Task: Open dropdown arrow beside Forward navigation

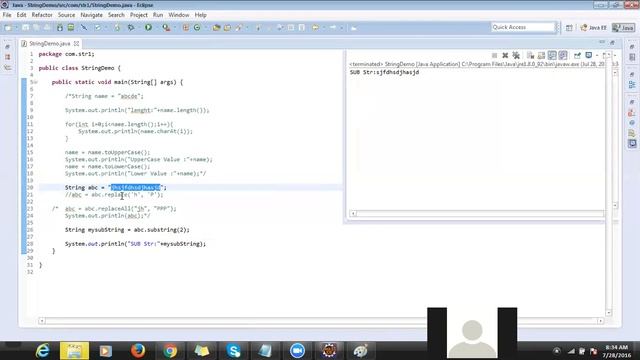Action: click(342, 28)
